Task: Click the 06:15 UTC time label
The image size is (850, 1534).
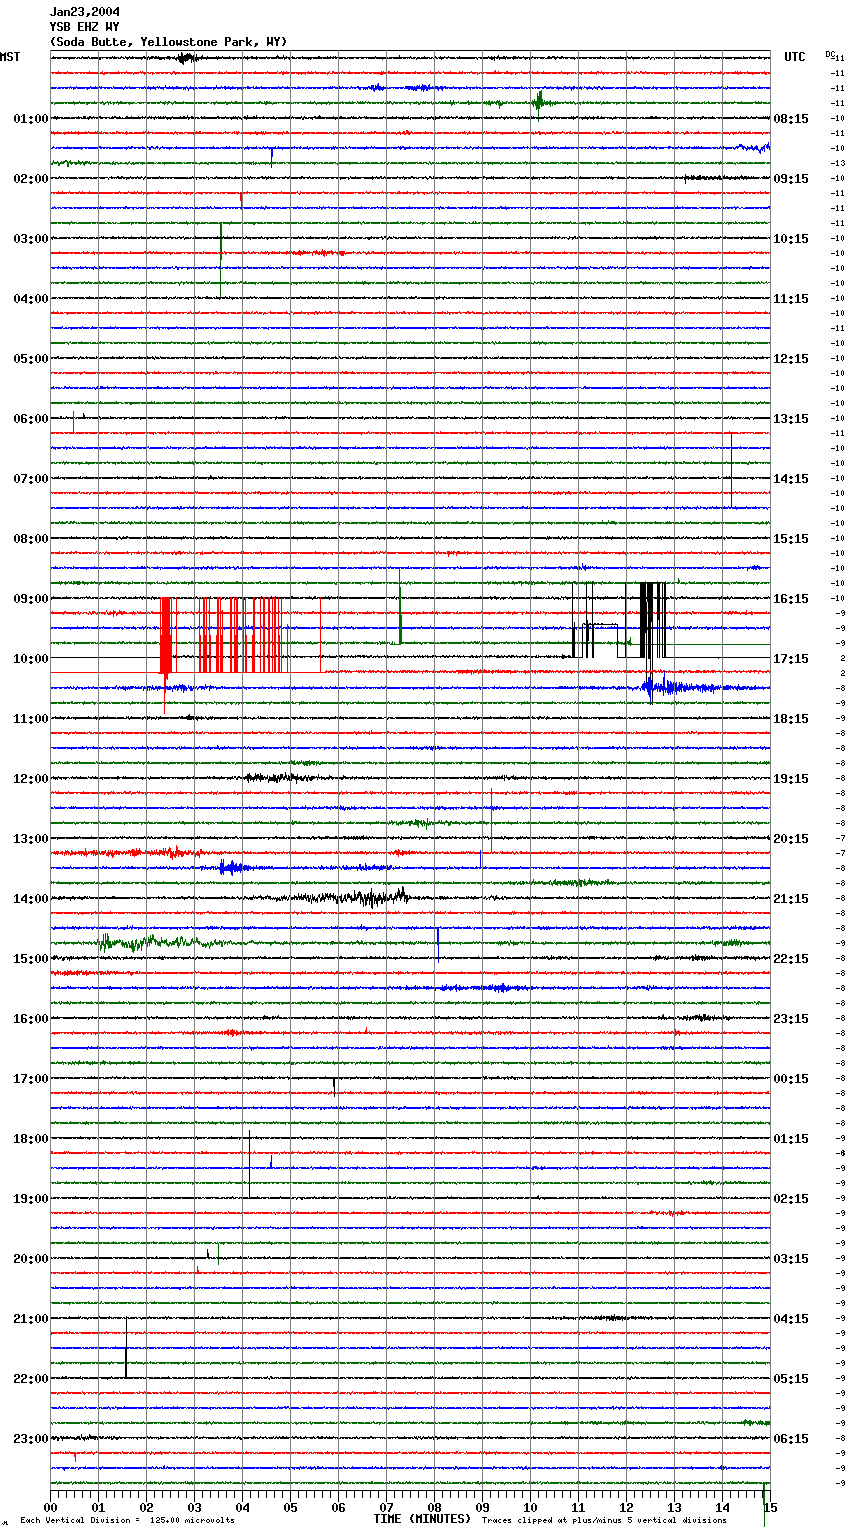Action: tap(791, 1439)
